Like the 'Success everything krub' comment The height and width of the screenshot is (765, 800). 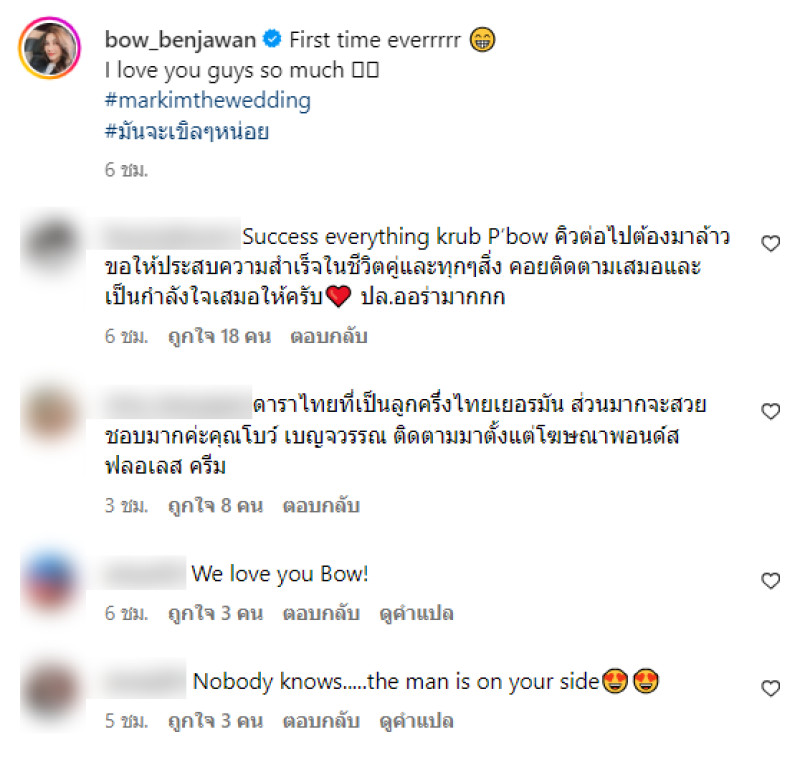[770, 244]
